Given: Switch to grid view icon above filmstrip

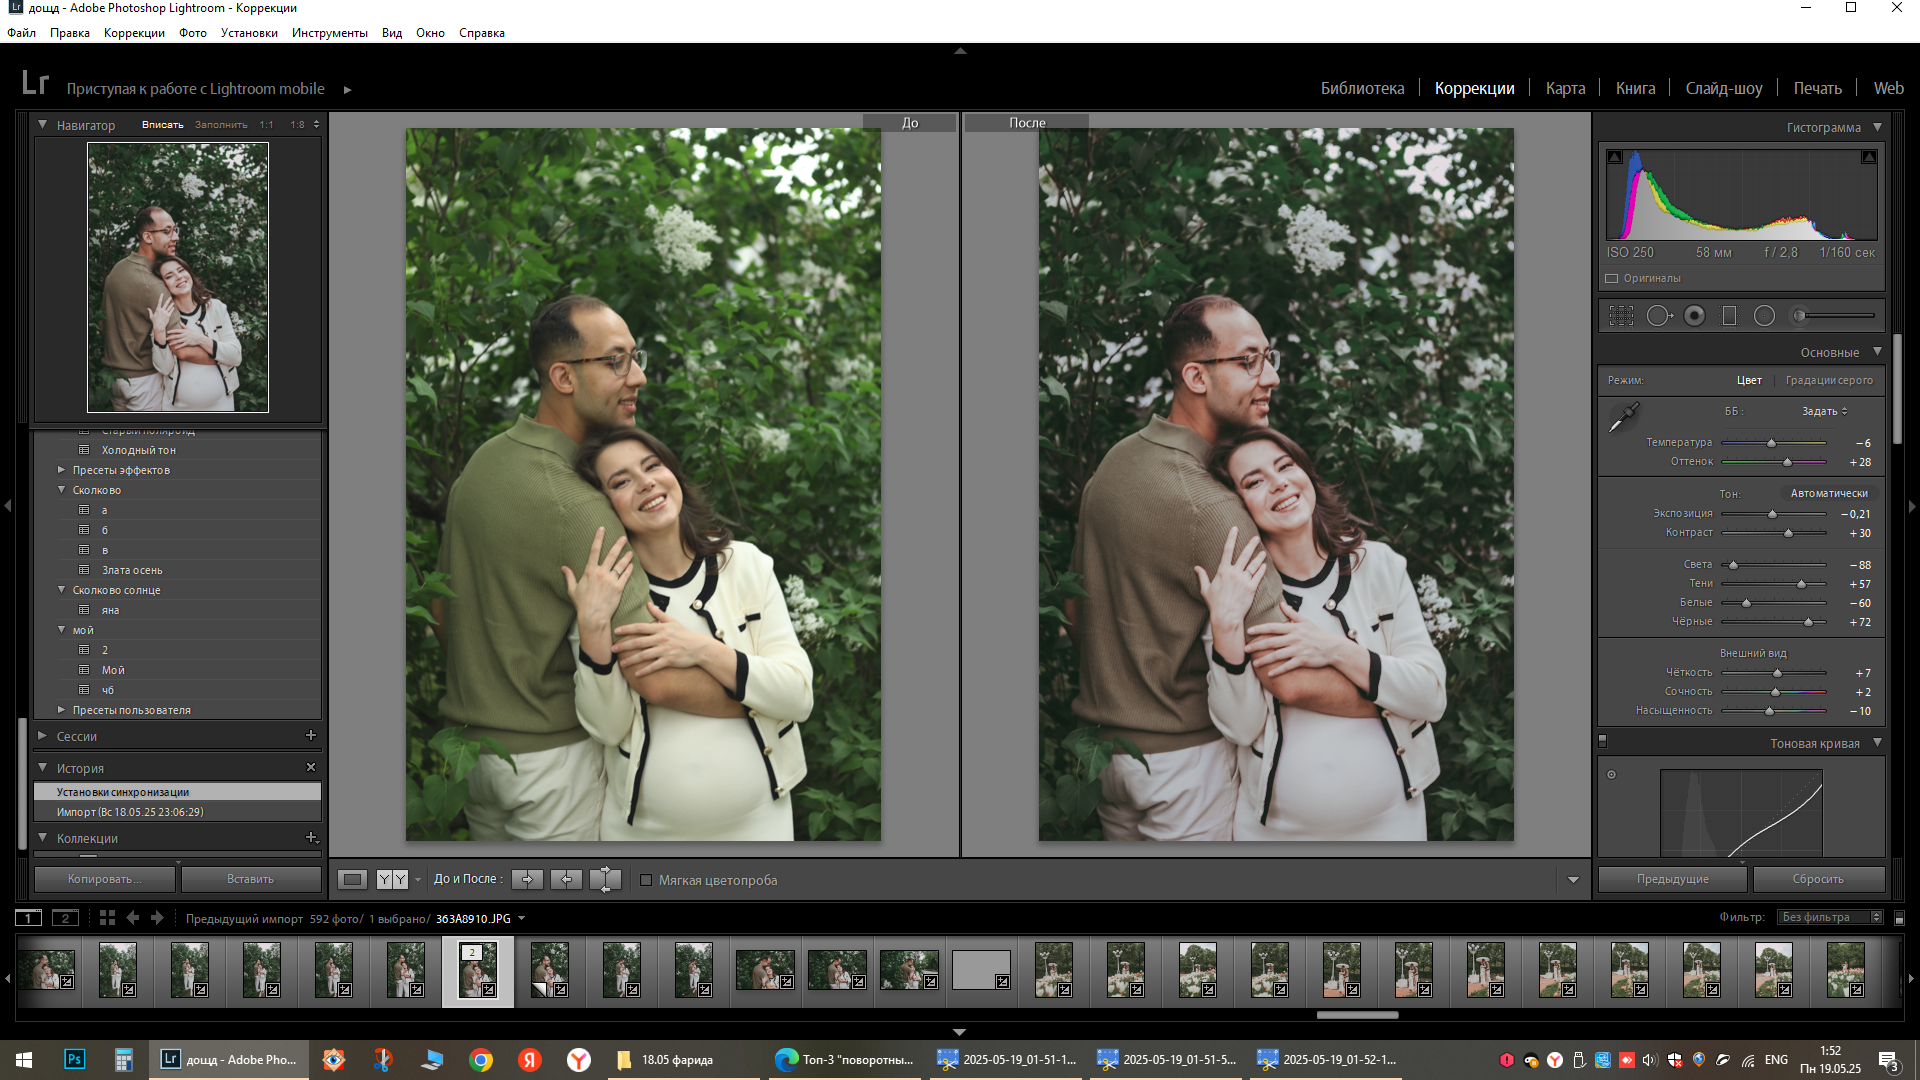Looking at the screenshot, I should tap(107, 917).
